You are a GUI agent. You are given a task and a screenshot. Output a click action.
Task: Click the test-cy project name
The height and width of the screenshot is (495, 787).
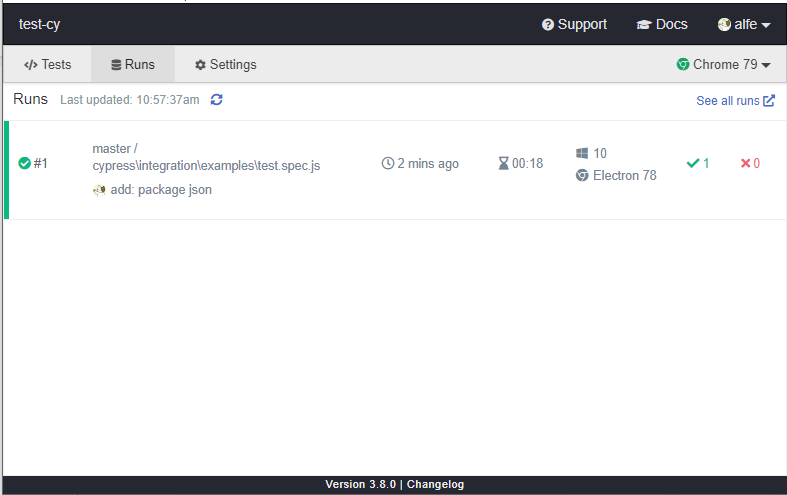coord(39,24)
